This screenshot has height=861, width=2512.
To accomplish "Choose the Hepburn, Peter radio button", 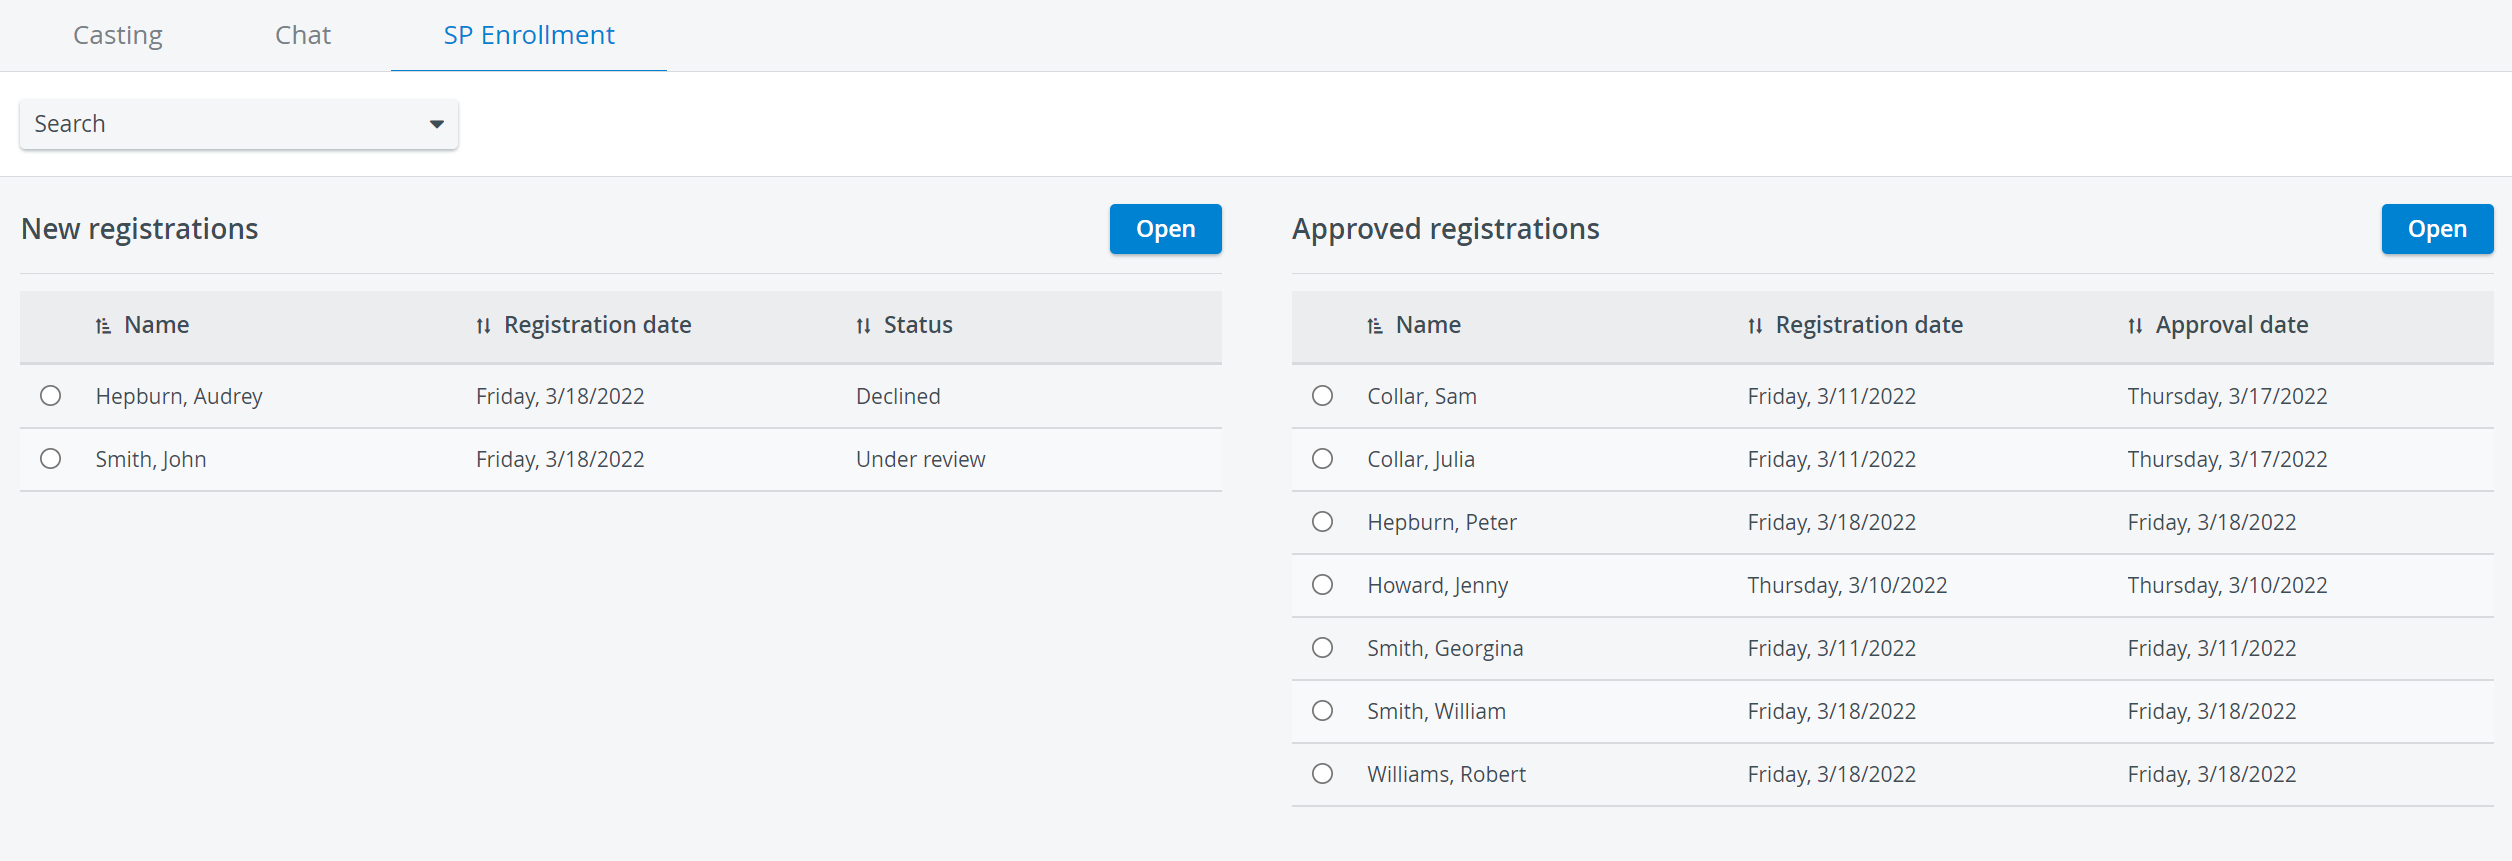I will click(x=1323, y=522).
